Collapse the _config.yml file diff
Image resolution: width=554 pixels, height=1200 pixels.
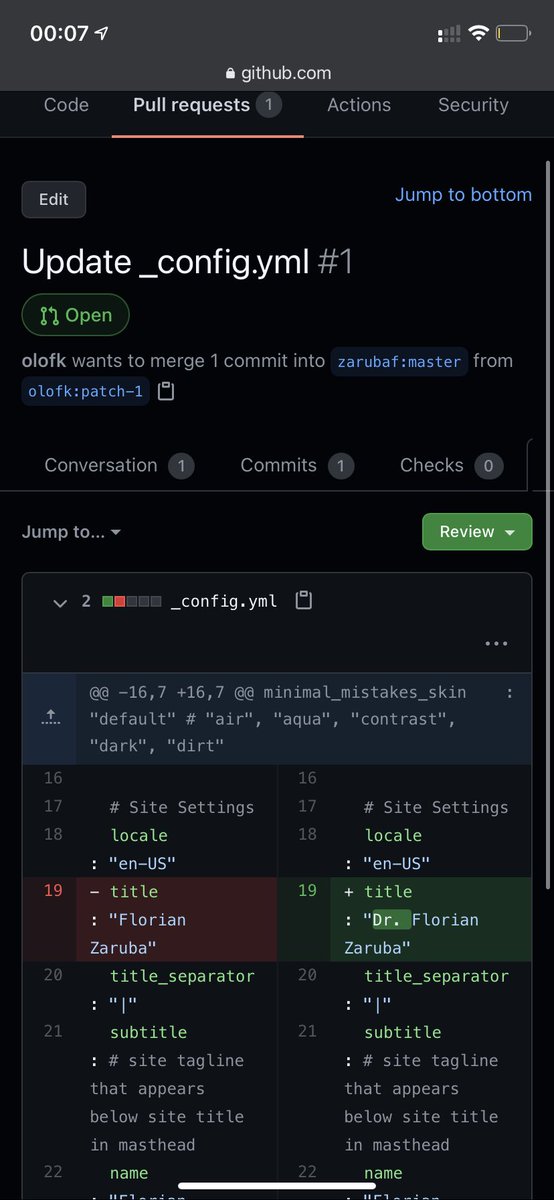click(60, 602)
